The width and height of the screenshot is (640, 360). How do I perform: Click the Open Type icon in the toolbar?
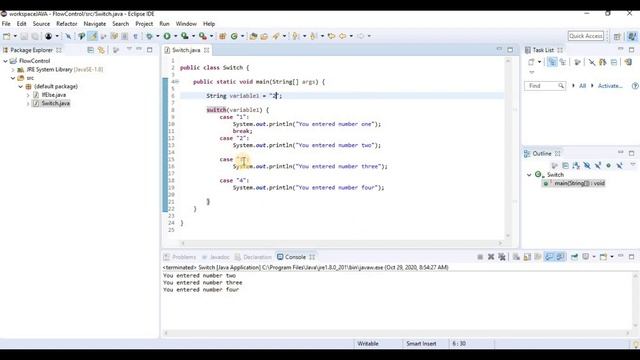click(253, 36)
